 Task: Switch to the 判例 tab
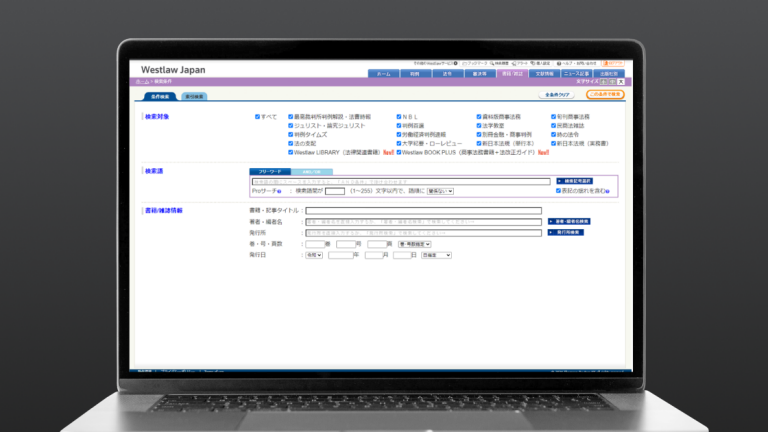click(x=415, y=73)
